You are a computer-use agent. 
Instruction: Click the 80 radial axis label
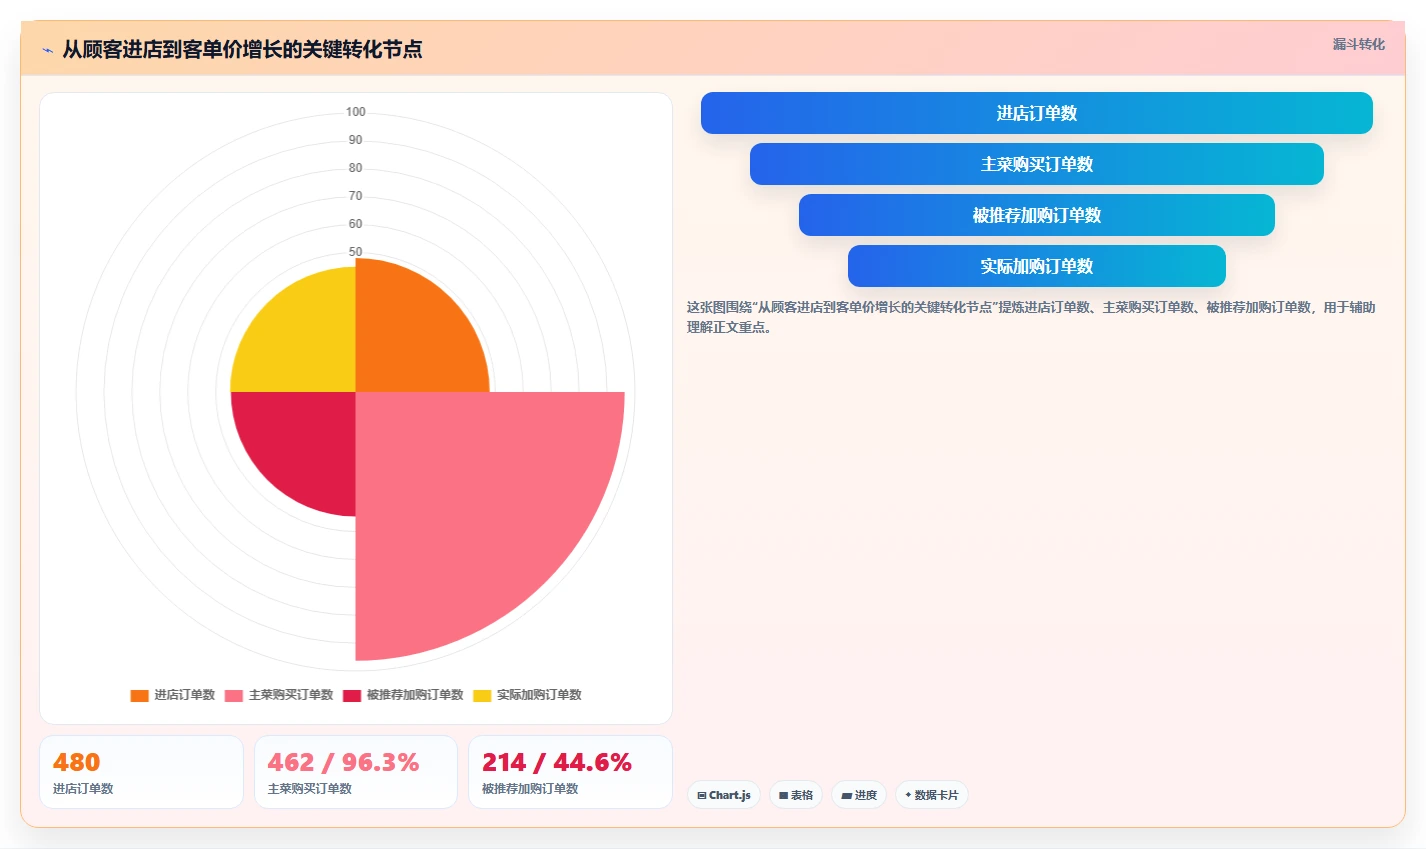click(356, 168)
